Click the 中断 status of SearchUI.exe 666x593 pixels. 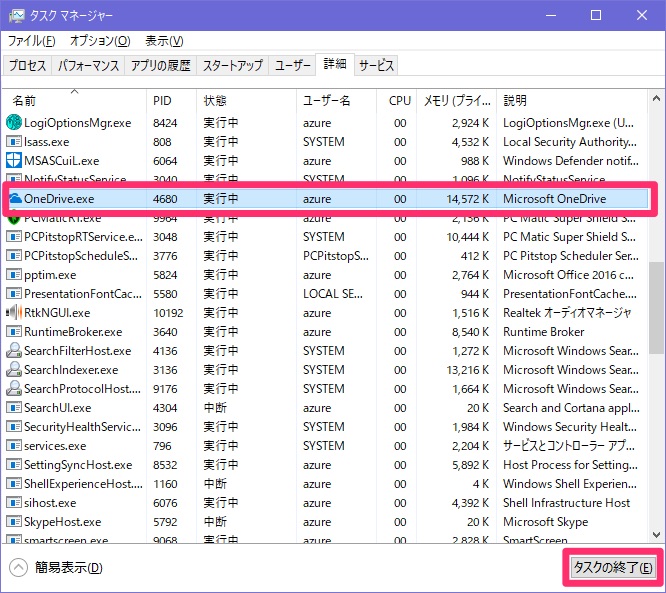pyautogui.click(x=215, y=408)
